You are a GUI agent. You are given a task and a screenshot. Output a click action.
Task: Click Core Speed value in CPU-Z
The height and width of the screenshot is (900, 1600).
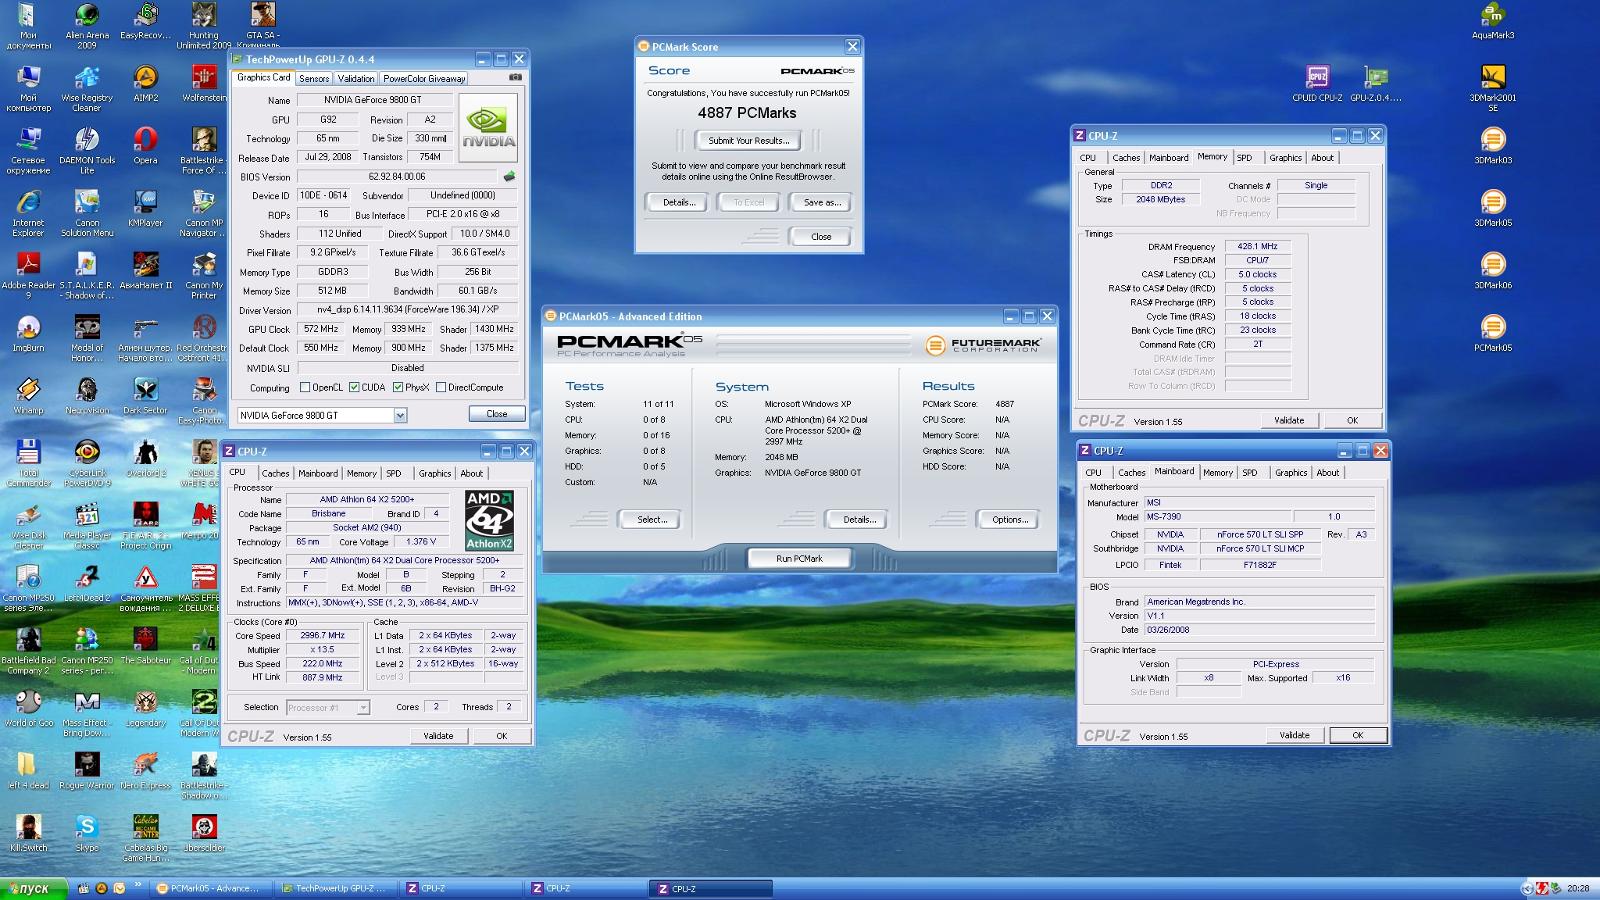(x=322, y=635)
